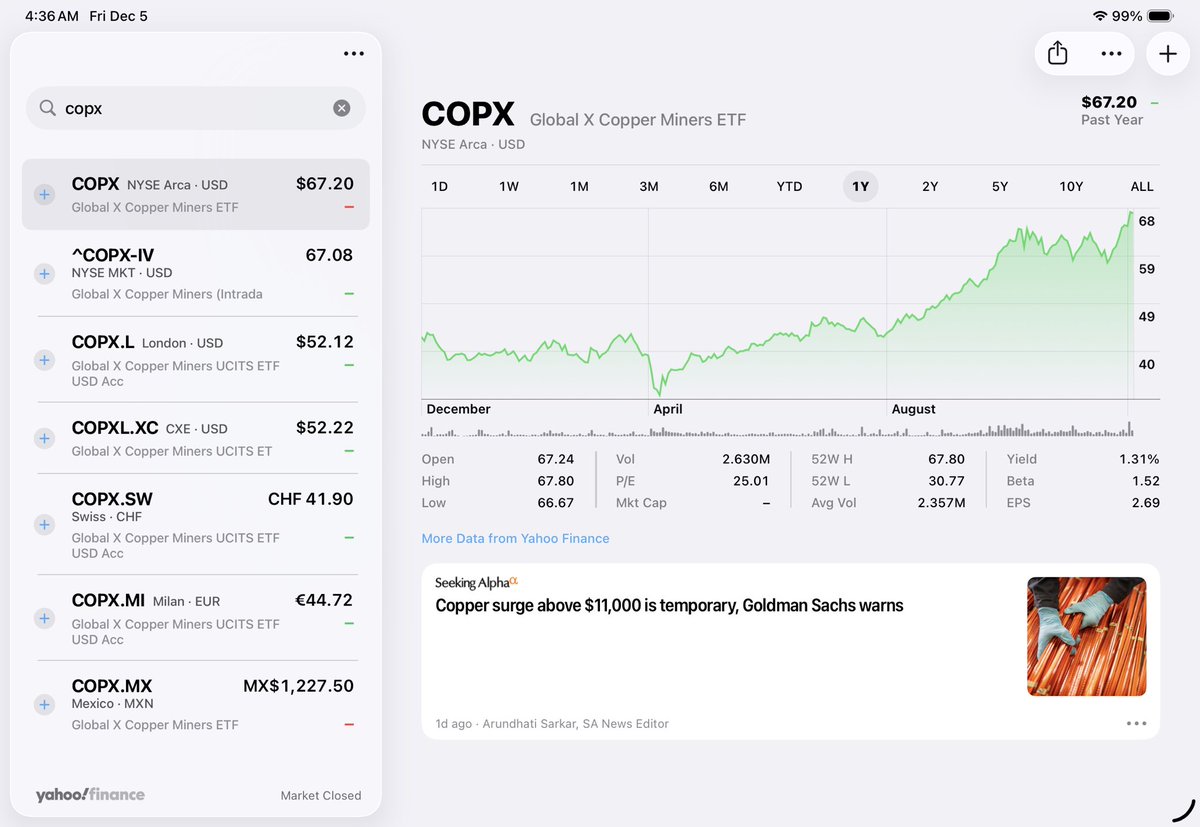Screen dimensions: 1200x827
Task: Add COPX.MX Mexico to watchlist
Action: click(x=44, y=705)
